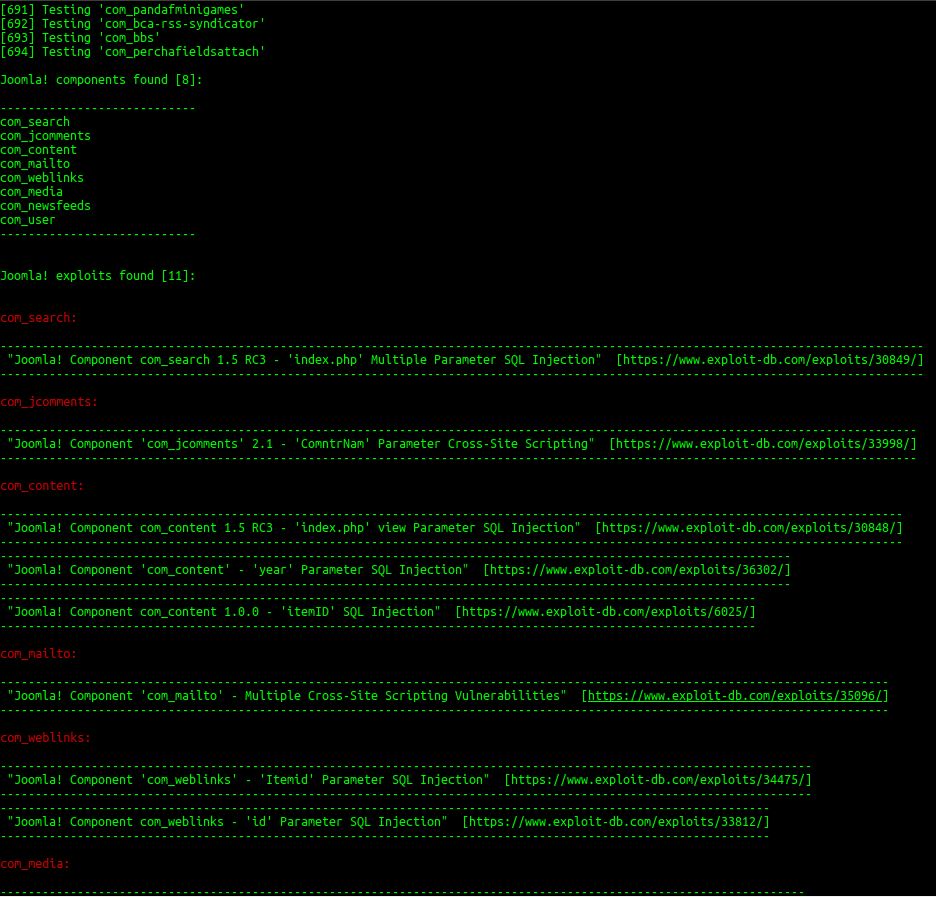
Task: Open the exploit-db link for exploit 6025
Action: coord(605,612)
